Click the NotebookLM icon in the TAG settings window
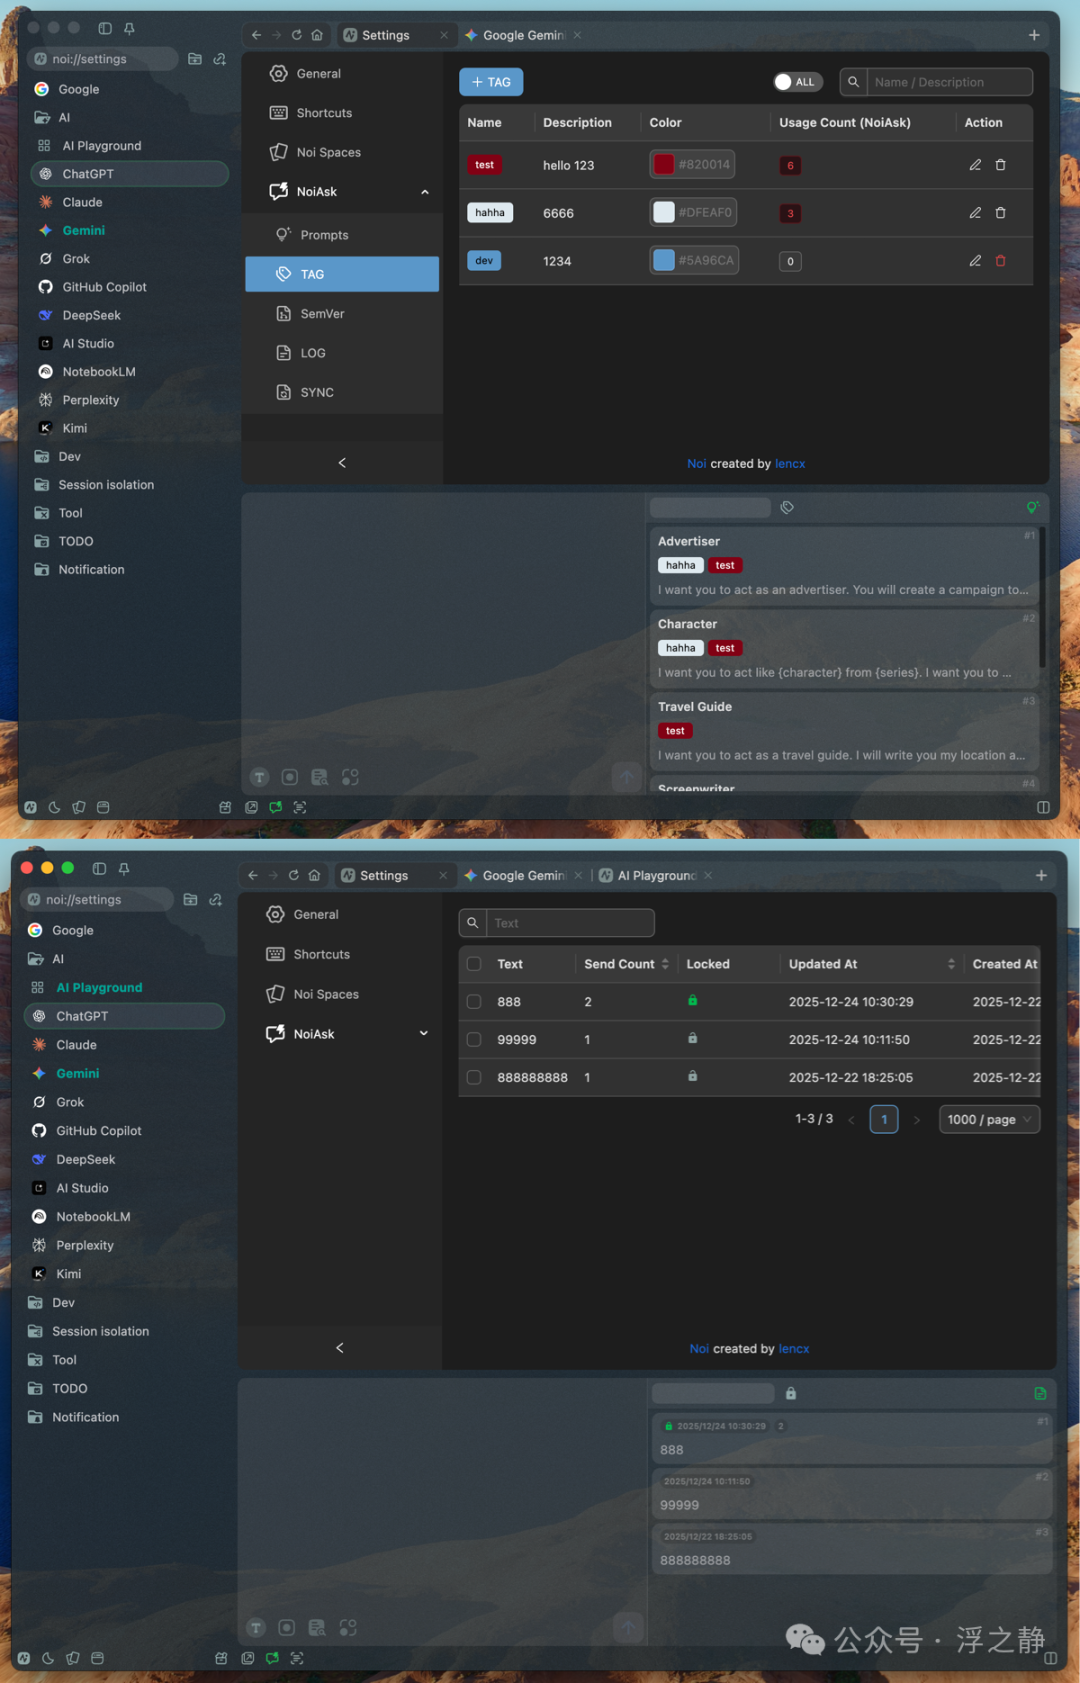 coord(45,371)
